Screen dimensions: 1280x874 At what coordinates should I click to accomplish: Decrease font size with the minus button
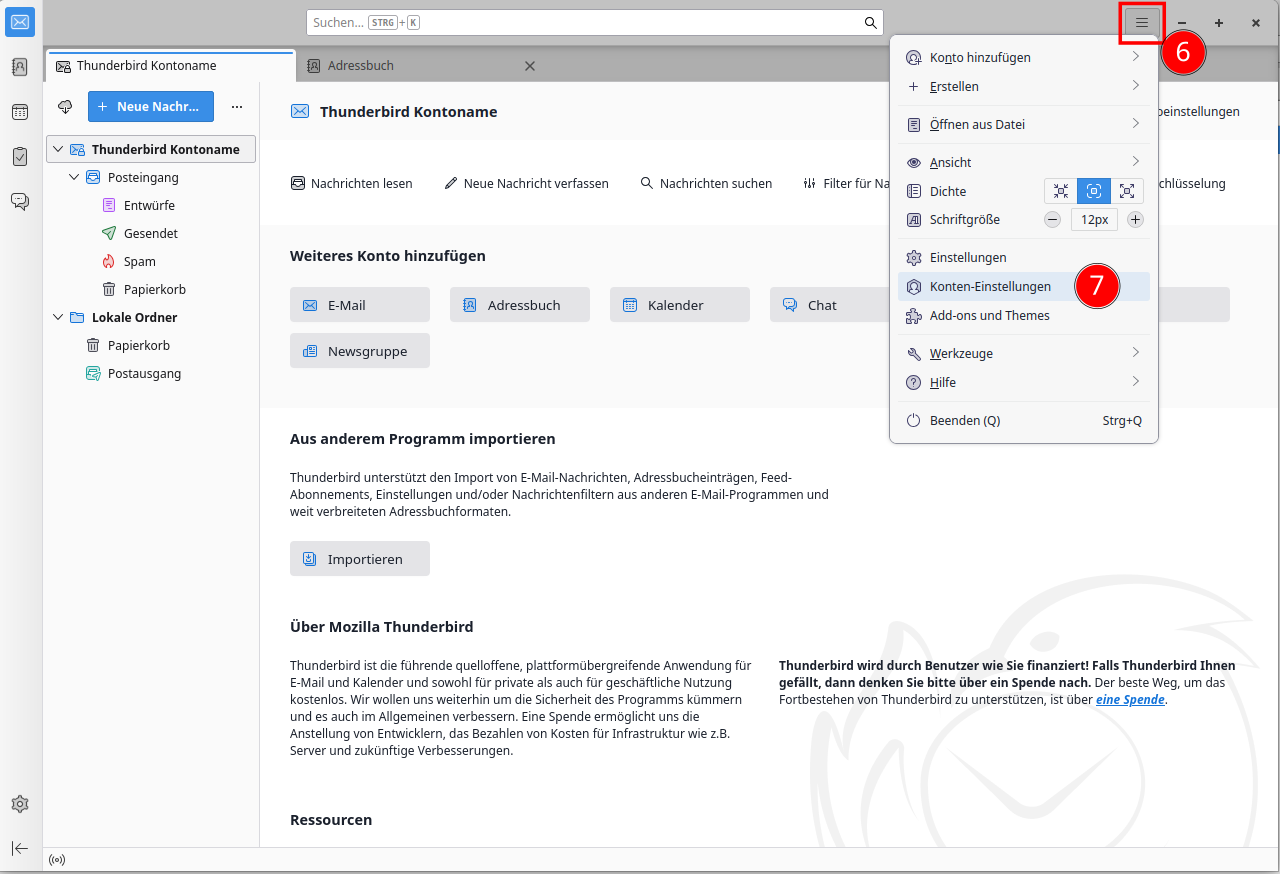[1052, 220]
